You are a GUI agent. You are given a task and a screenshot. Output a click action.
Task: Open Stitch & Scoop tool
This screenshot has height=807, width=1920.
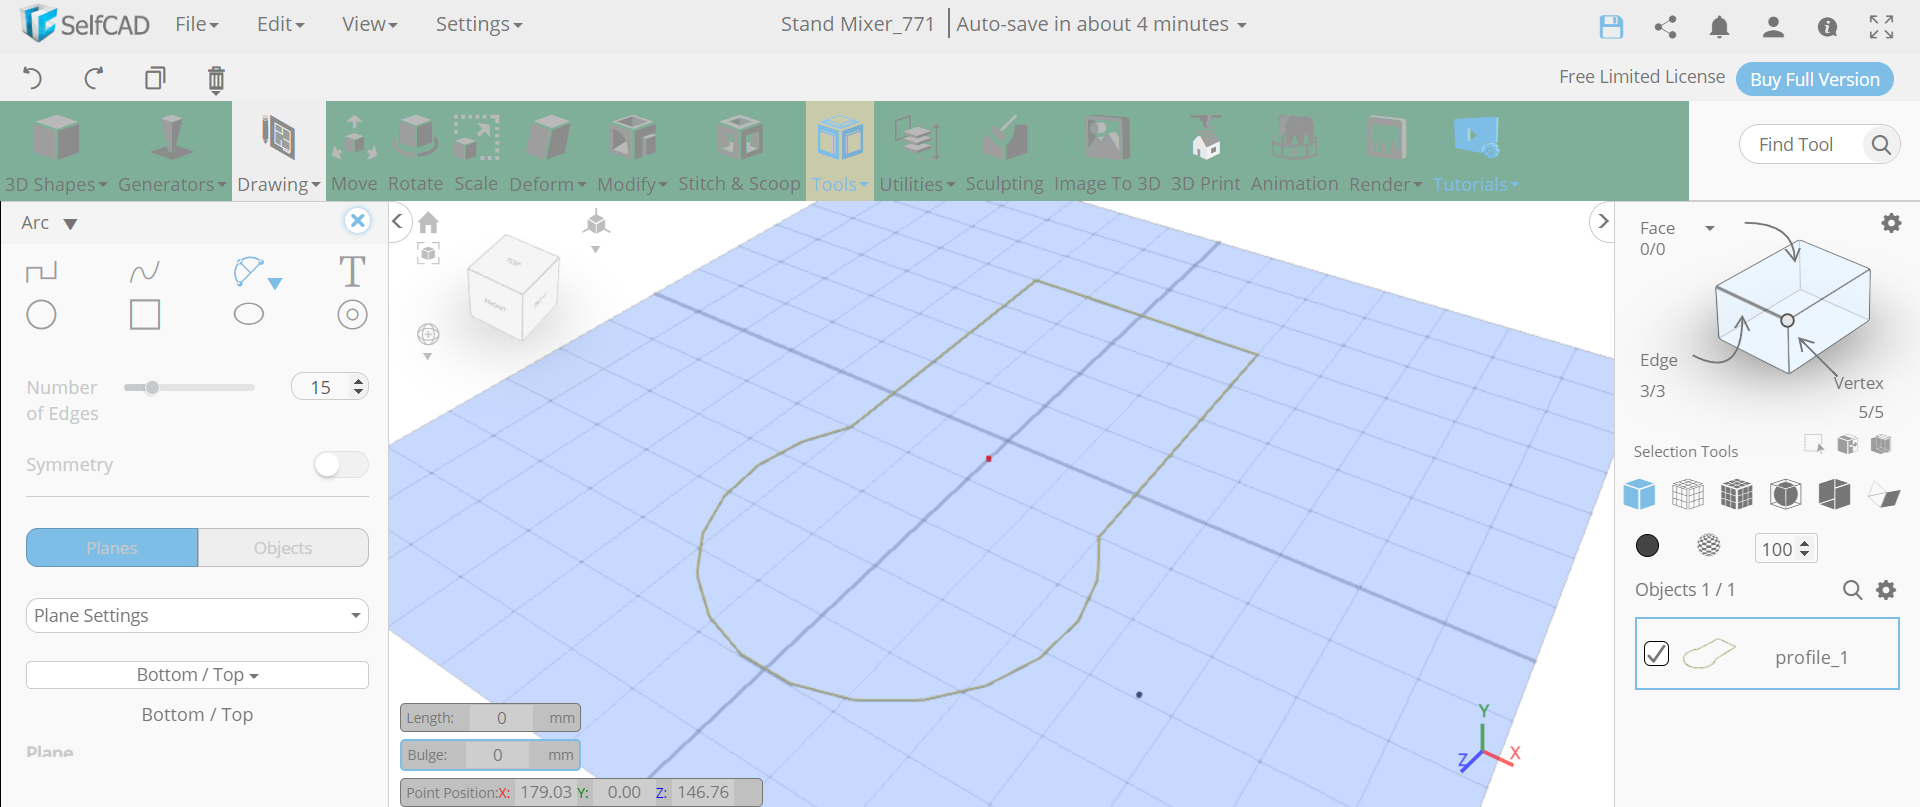click(739, 152)
